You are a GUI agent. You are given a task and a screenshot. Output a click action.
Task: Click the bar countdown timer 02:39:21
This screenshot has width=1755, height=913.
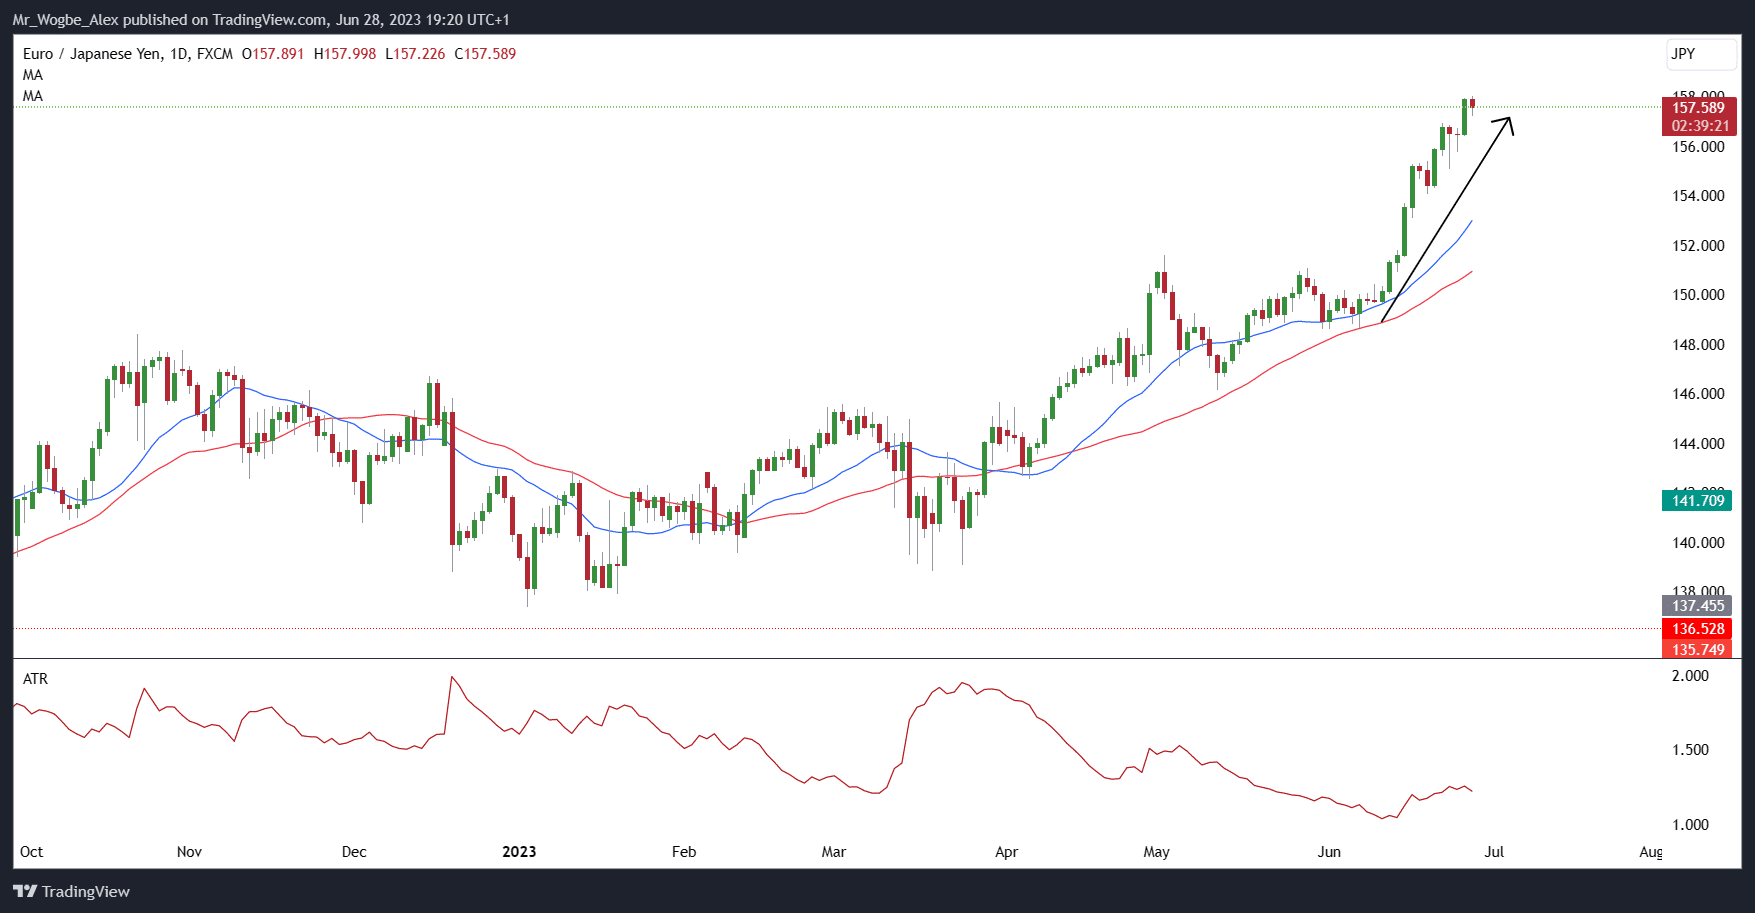tap(1699, 126)
